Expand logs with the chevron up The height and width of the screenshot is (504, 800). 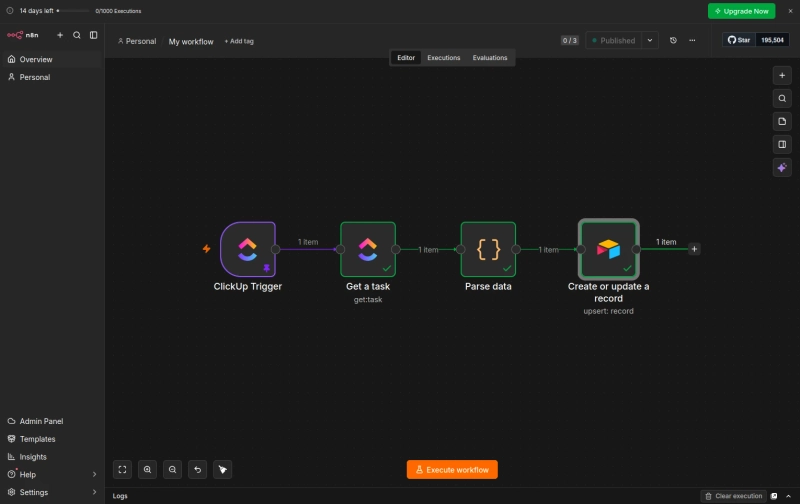click(788, 496)
